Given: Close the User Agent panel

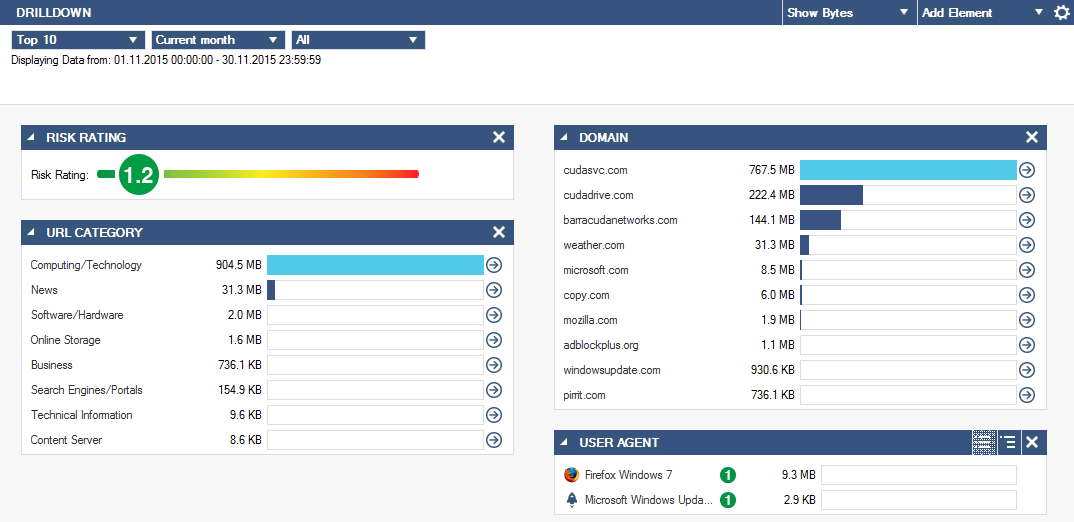Looking at the screenshot, I should click(x=1032, y=443).
